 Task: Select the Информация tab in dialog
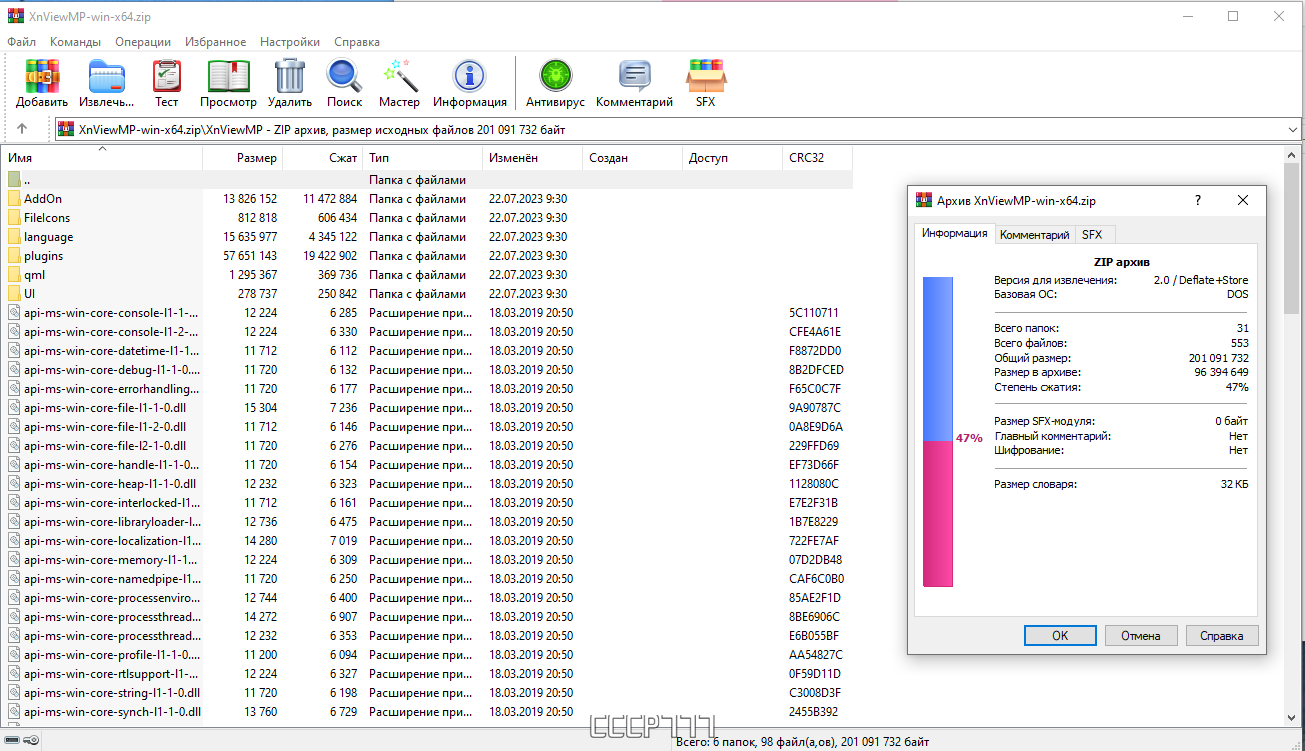click(955, 233)
